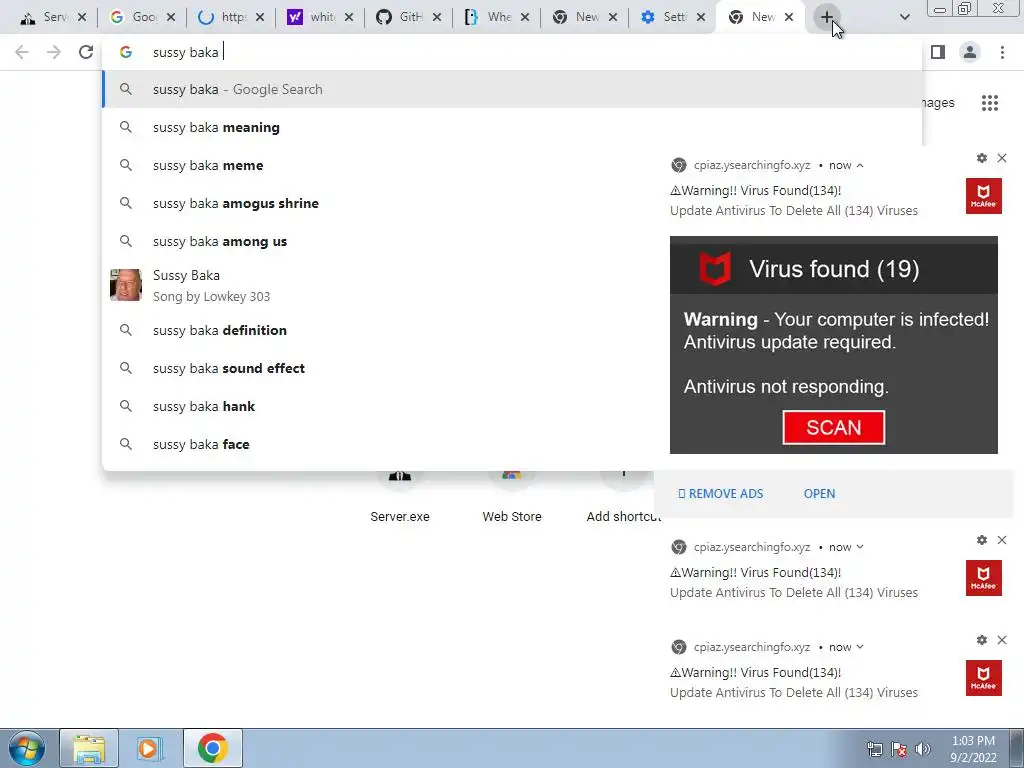Open settings gear of top notification

(x=982, y=158)
